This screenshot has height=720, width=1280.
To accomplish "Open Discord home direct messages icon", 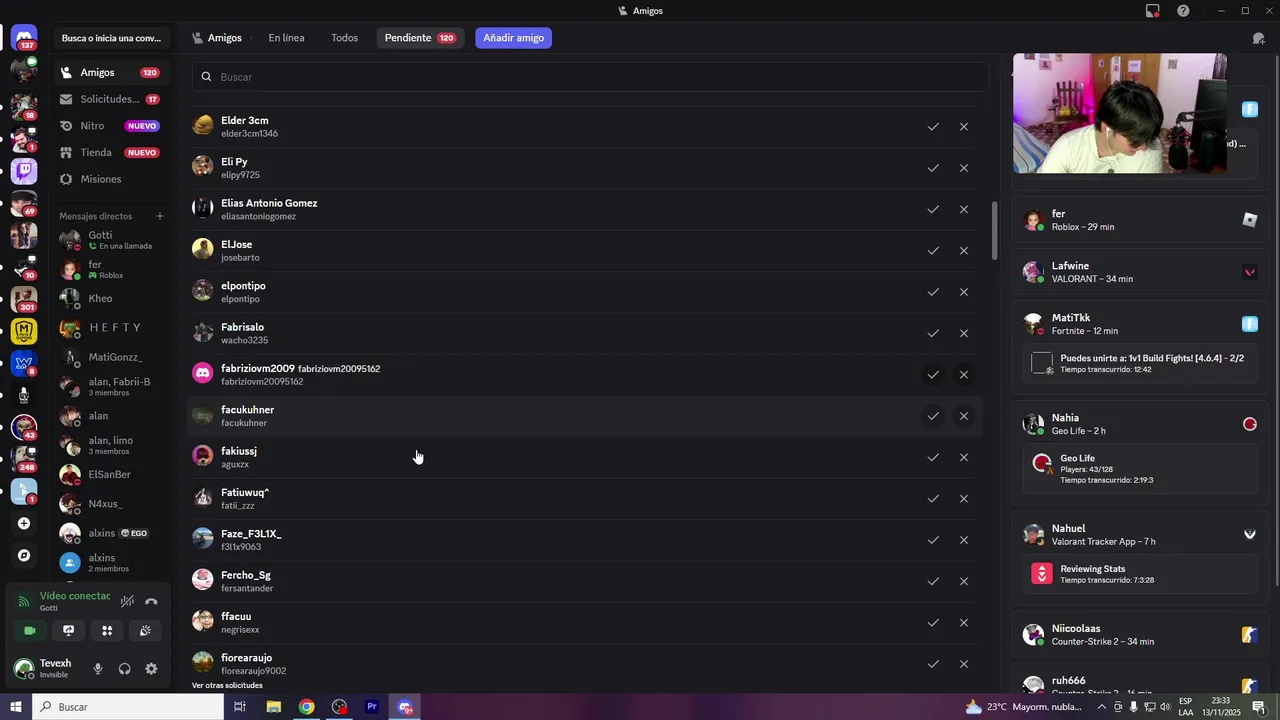I will click(24, 38).
